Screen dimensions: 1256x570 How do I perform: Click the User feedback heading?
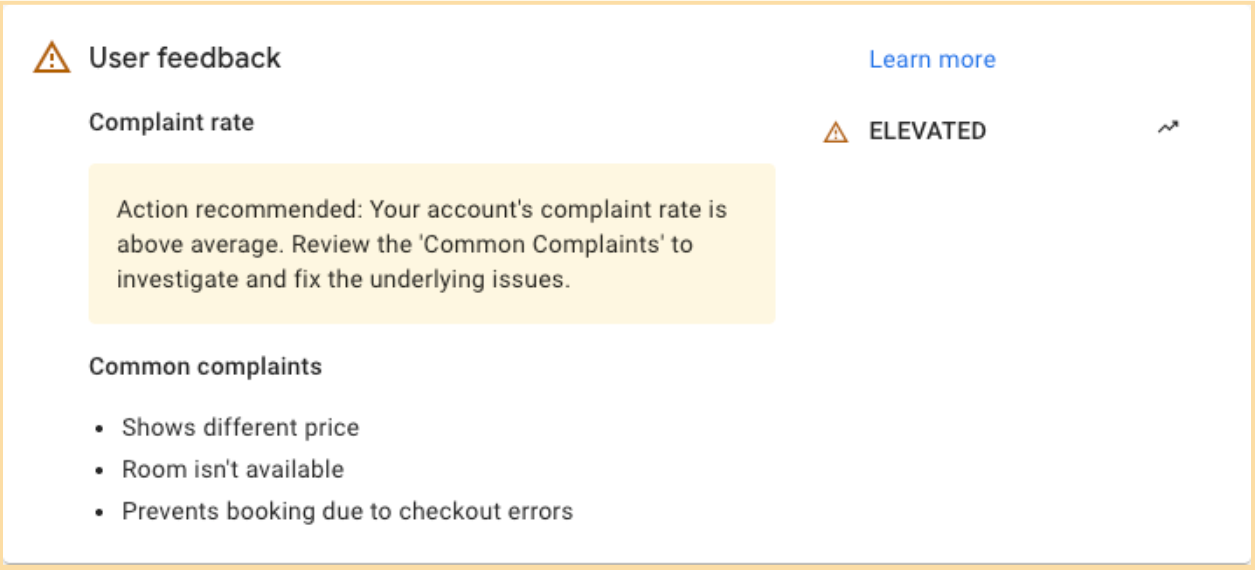click(185, 58)
